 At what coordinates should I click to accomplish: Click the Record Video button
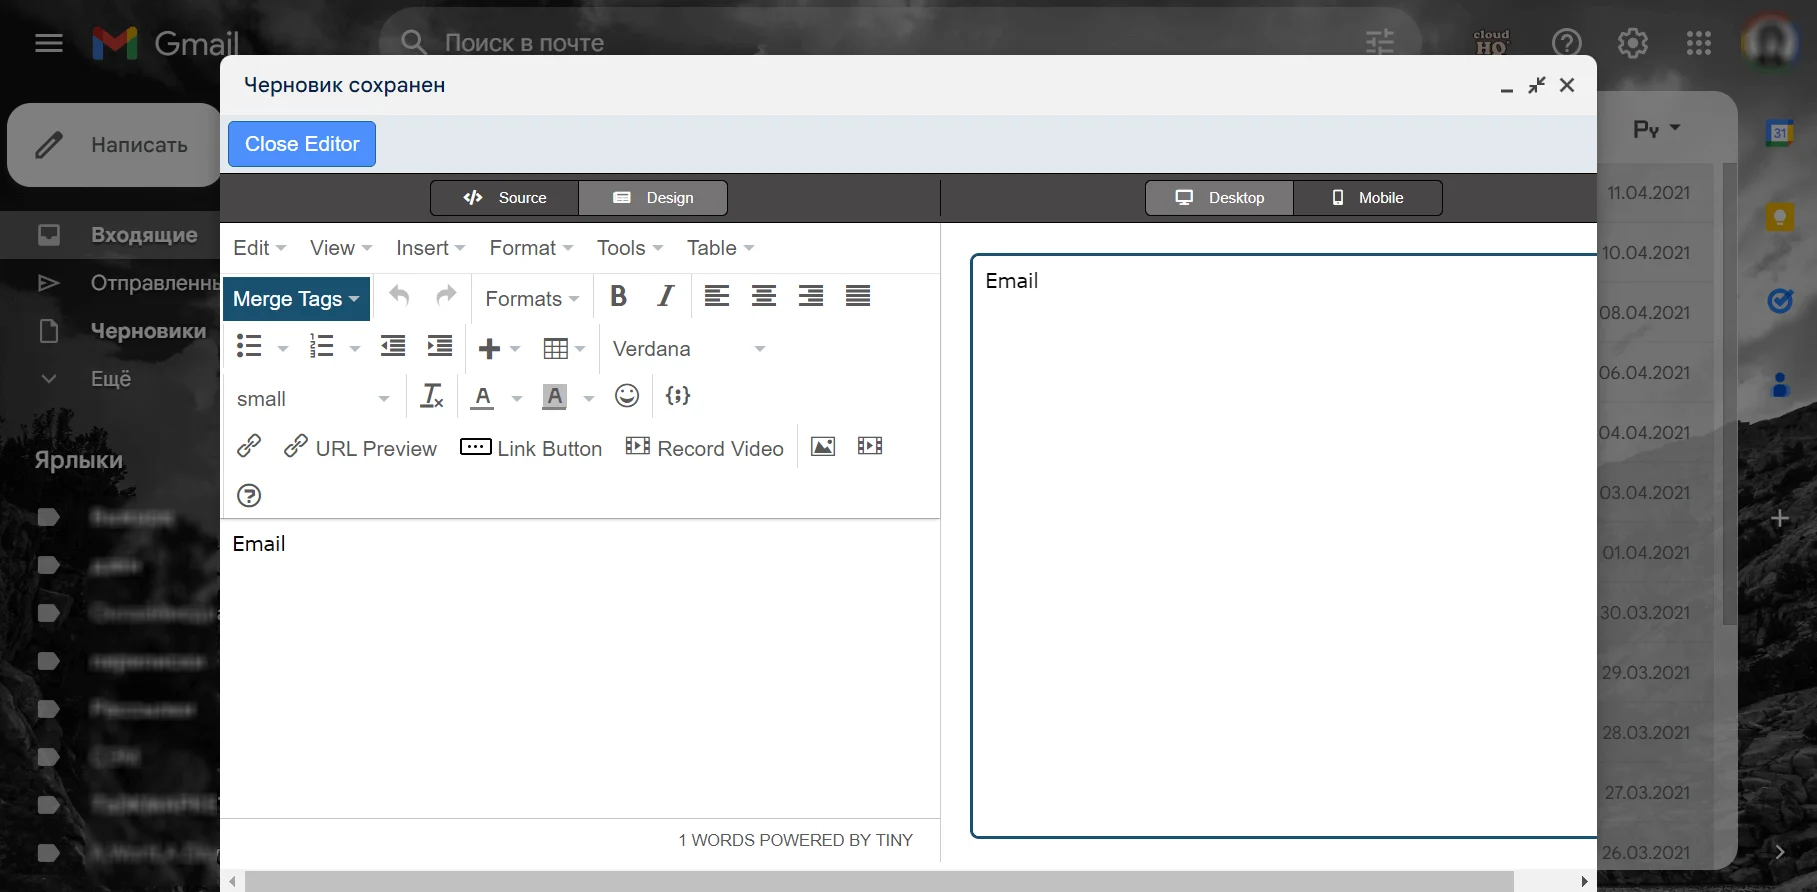coord(705,448)
